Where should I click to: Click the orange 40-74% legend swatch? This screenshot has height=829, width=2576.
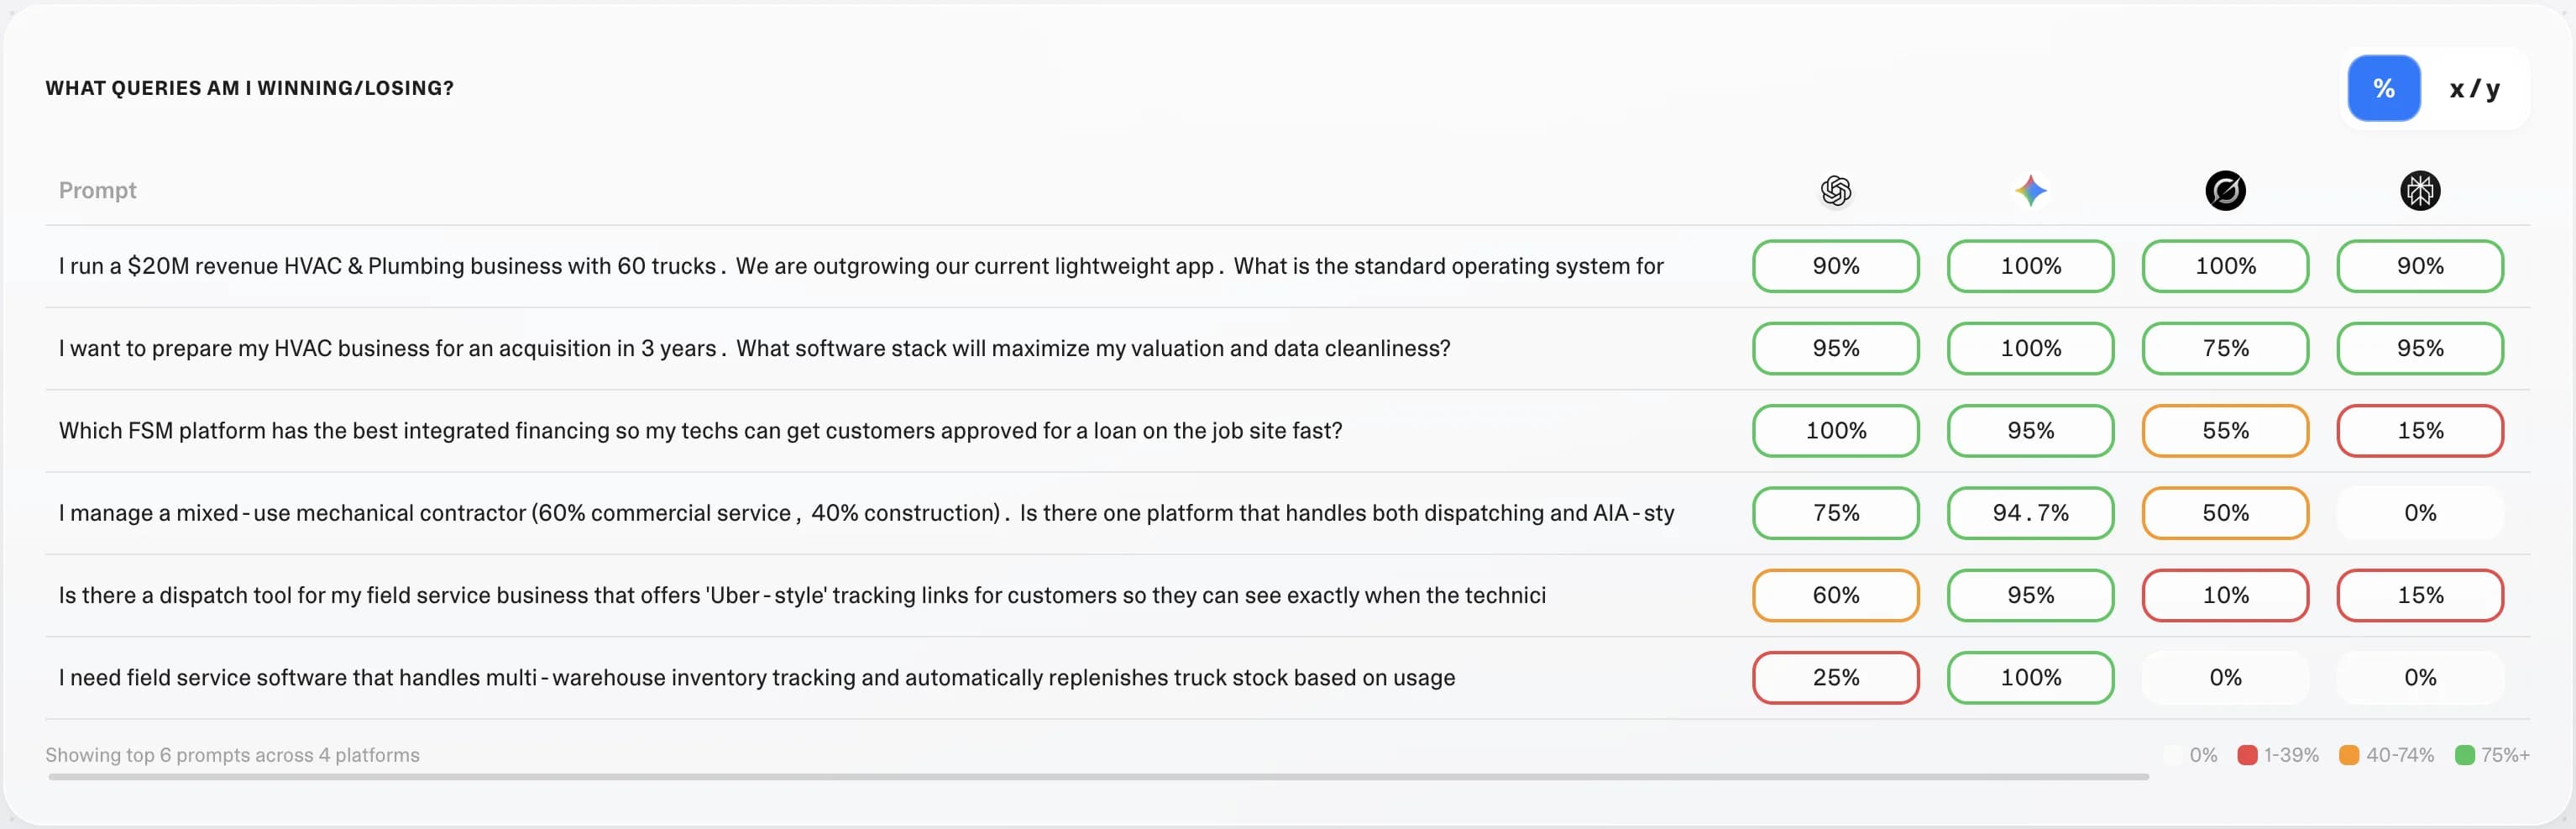click(x=2349, y=755)
